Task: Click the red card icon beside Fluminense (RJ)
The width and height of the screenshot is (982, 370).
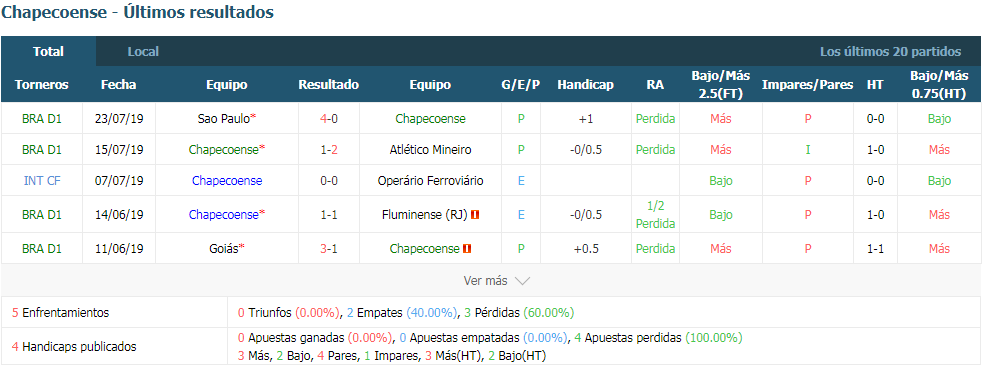Action: (475, 215)
